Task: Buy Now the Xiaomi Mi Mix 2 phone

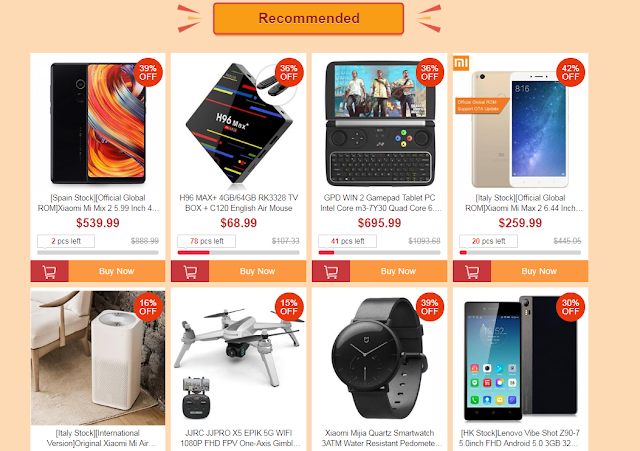Action: (x=117, y=271)
